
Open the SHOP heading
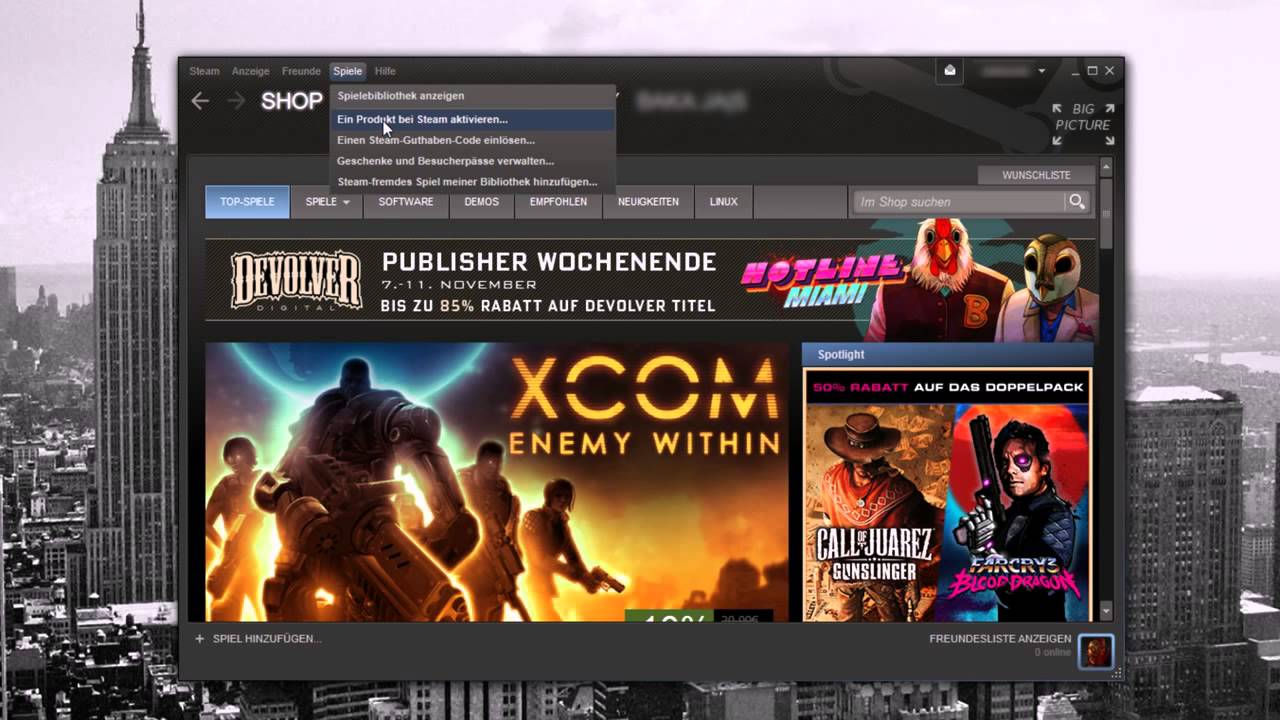[x=292, y=101]
